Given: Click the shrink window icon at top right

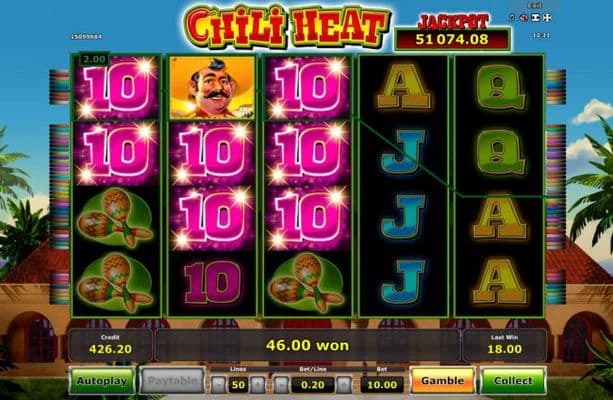Looking at the screenshot, I should click(536, 18).
